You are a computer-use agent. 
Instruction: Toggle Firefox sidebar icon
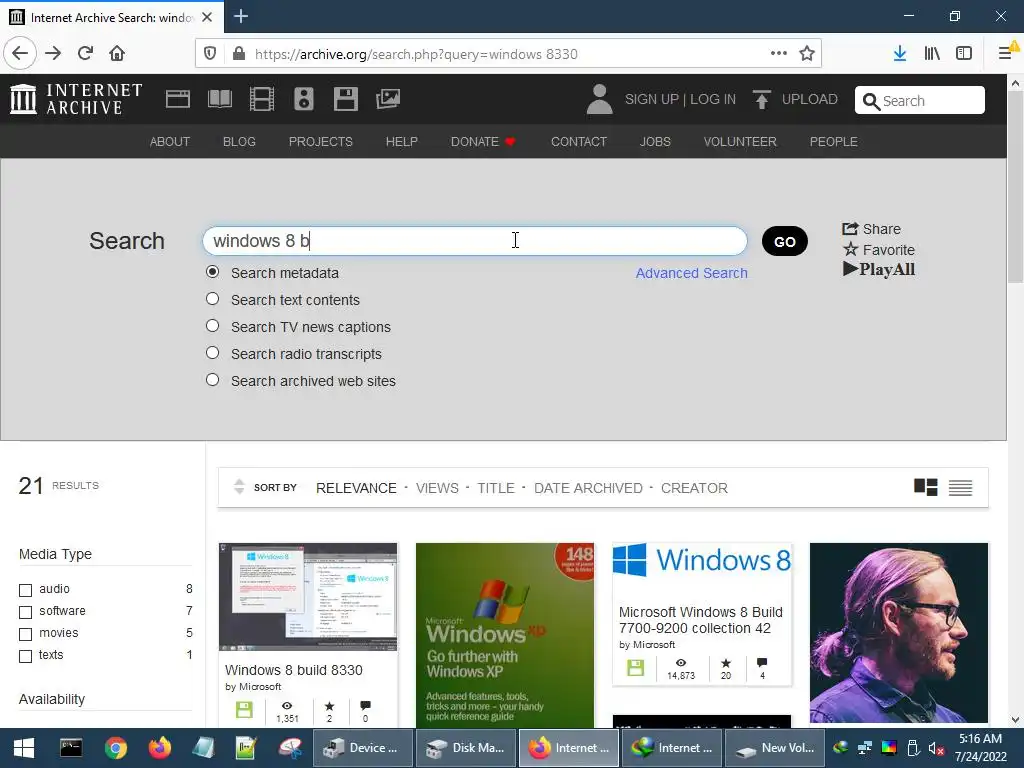964,54
